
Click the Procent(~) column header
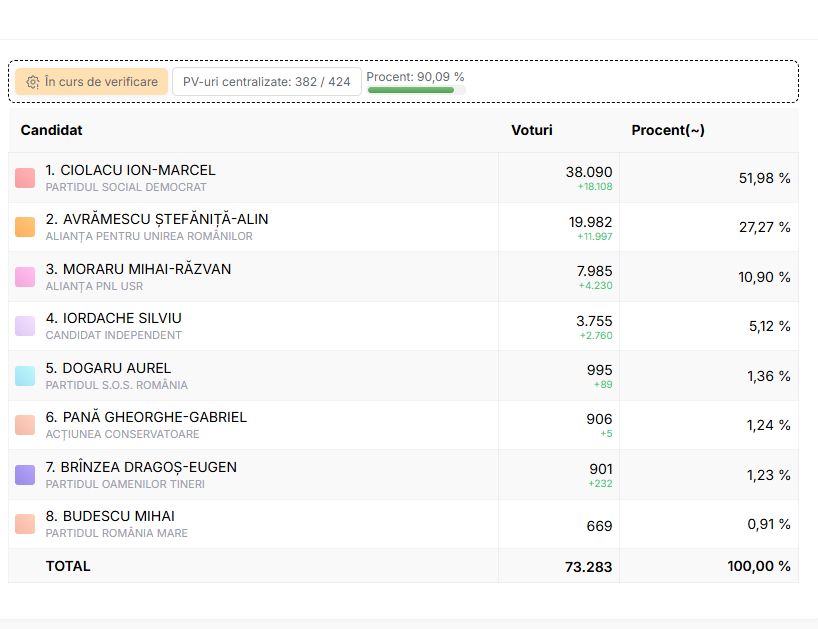(x=667, y=130)
